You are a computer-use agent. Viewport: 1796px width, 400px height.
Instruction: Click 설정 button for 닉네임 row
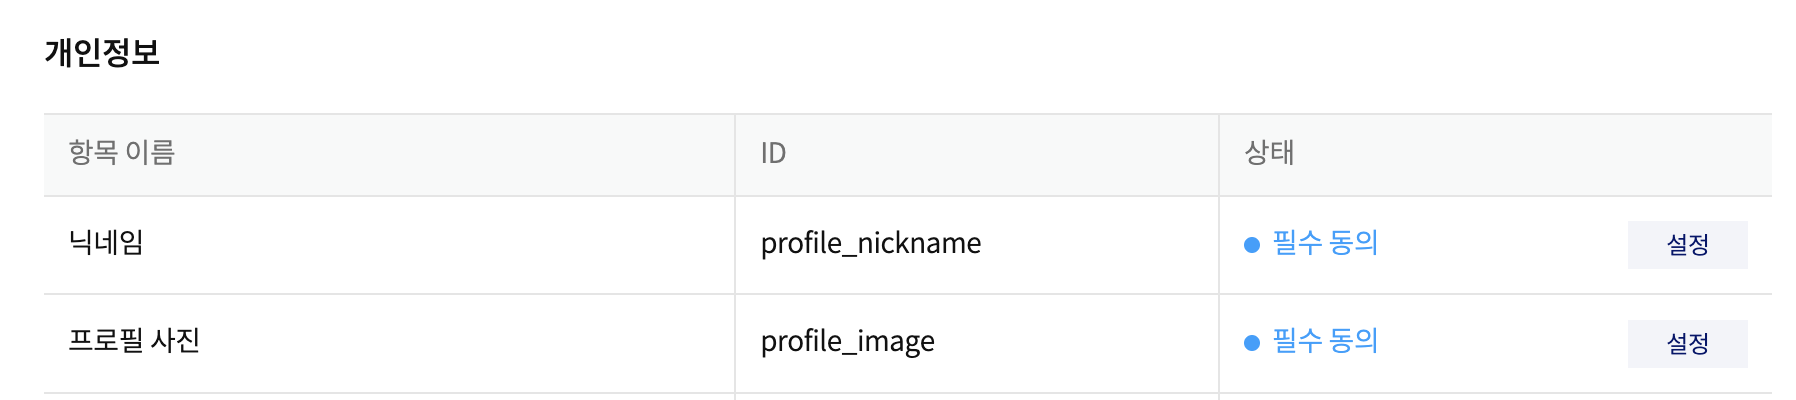pyautogui.click(x=1687, y=245)
